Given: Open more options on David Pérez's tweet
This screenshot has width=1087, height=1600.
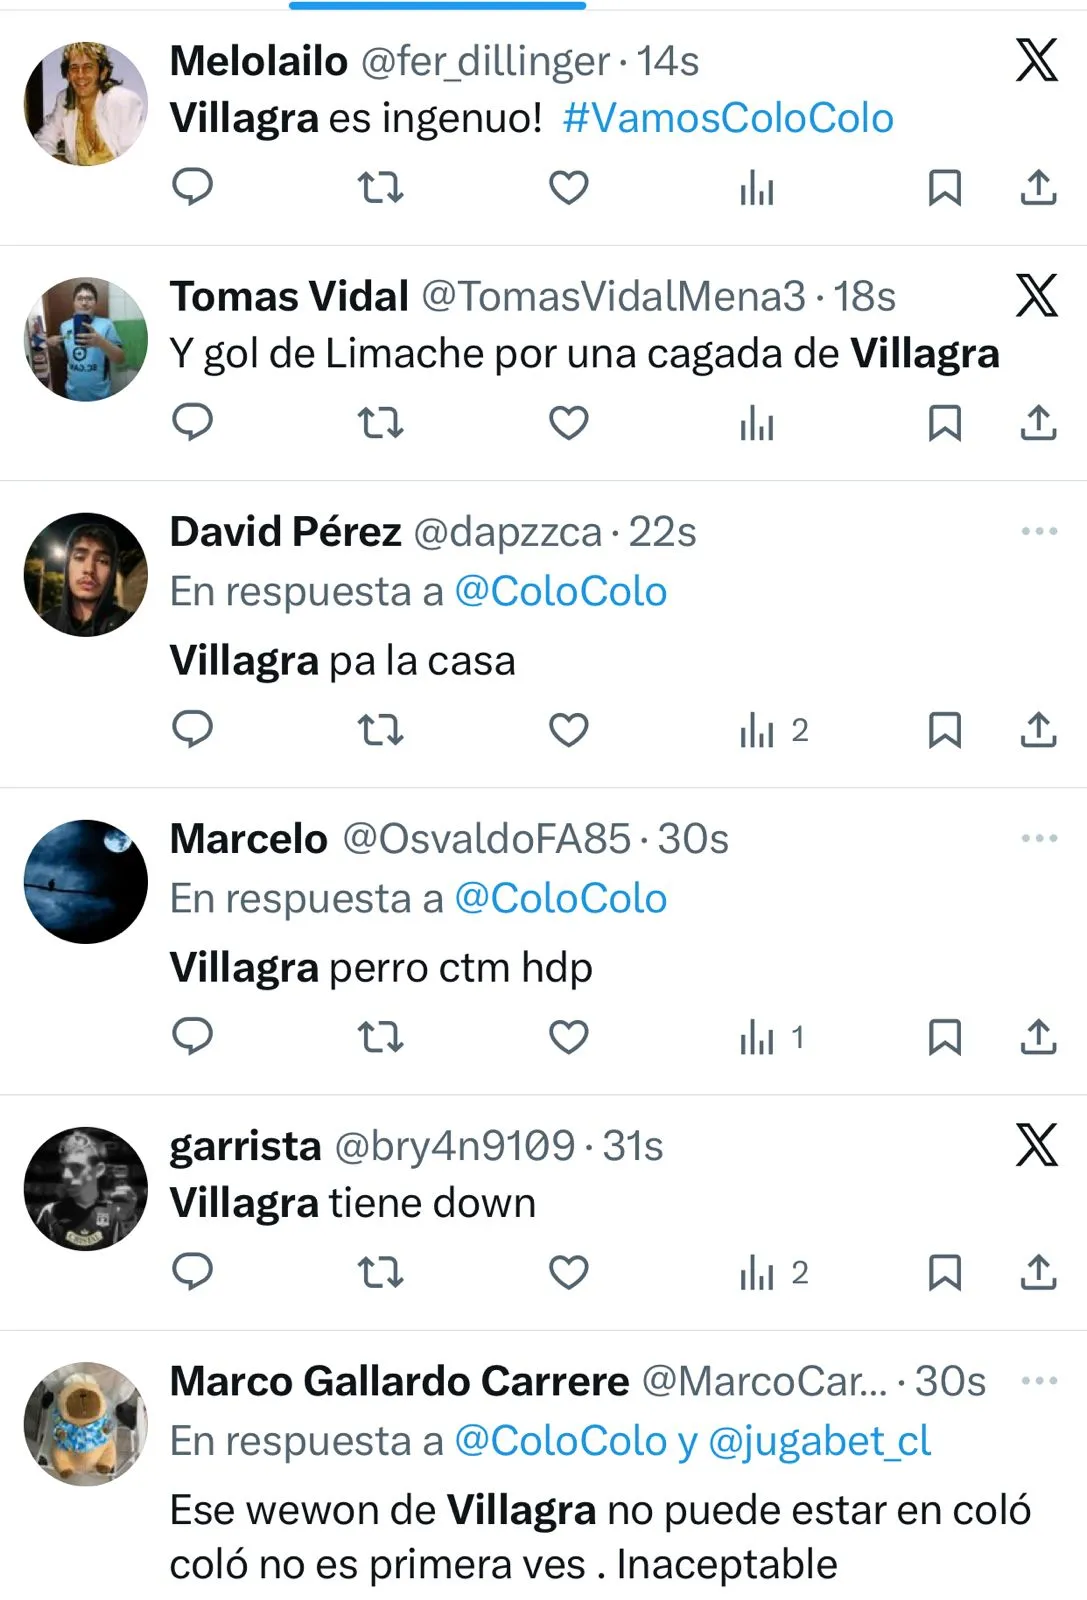Looking at the screenshot, I should pyautogui.click(x=1039, y=531).
